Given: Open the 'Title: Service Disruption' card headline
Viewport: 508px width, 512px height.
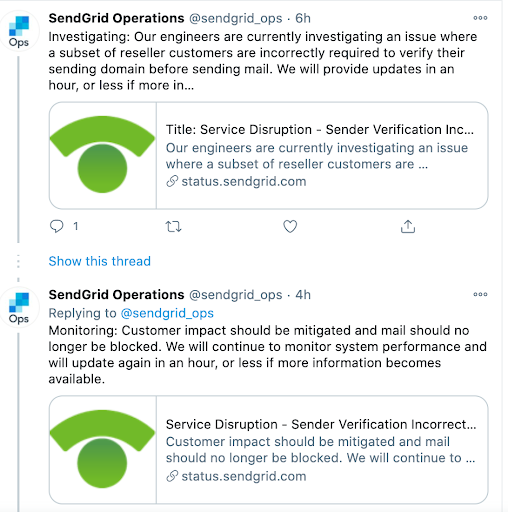Looking at the screenshot, I should (320, 129).
